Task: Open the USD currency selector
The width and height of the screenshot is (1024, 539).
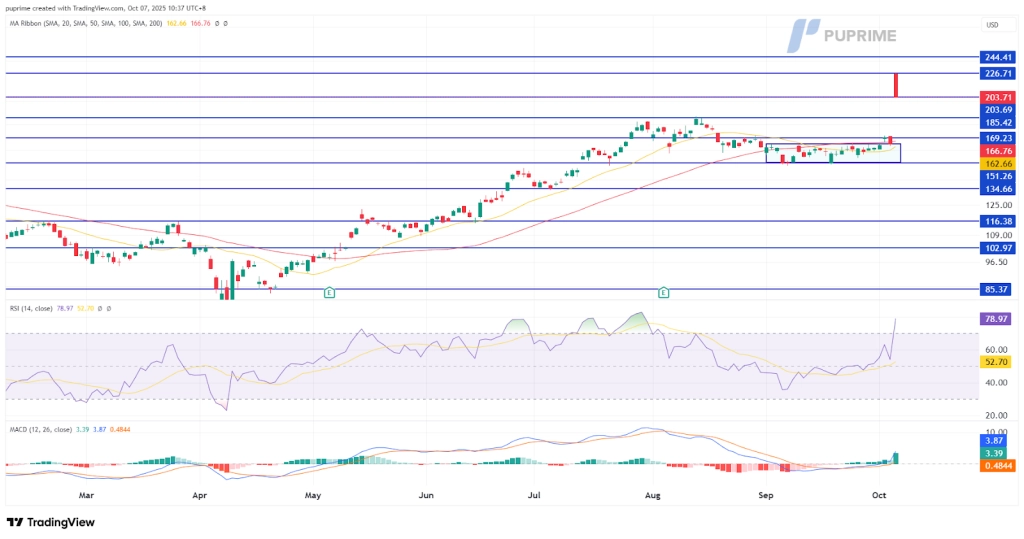Action: click(x=992, y=24)
